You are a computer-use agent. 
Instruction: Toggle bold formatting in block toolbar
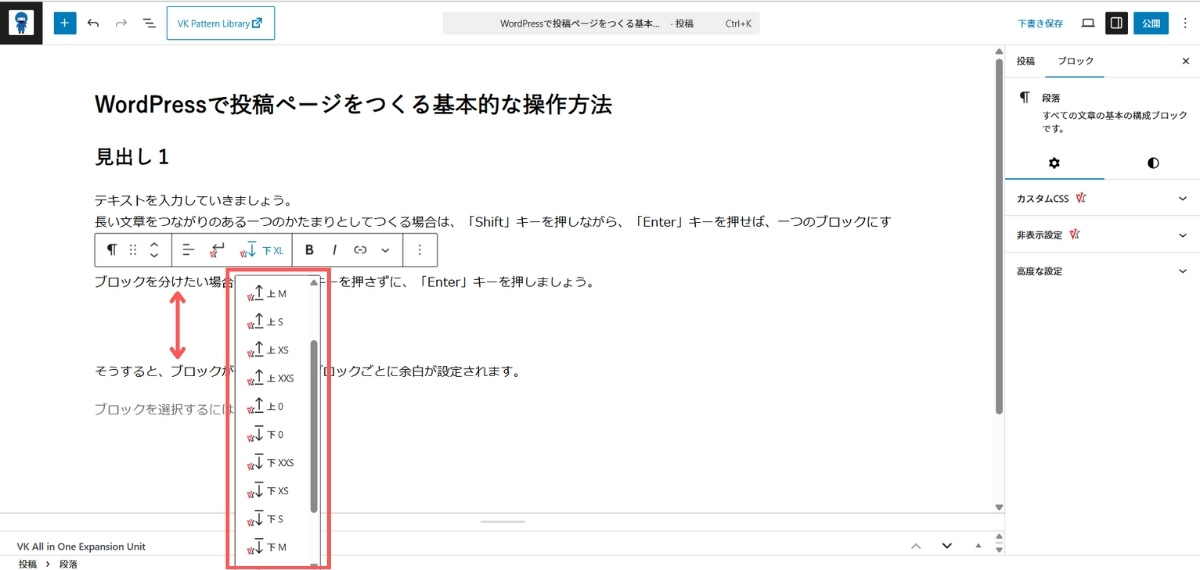click(x=309, y=249)
